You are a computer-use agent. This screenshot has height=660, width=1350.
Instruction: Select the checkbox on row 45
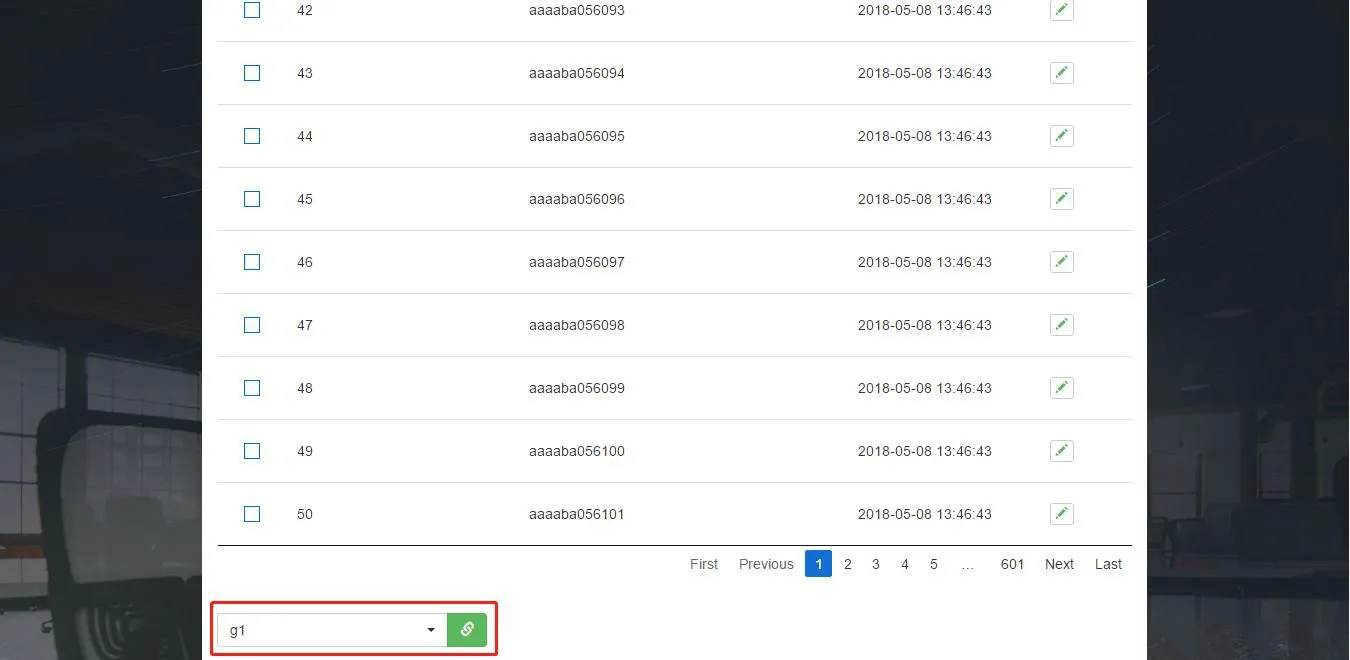(251, 198)
